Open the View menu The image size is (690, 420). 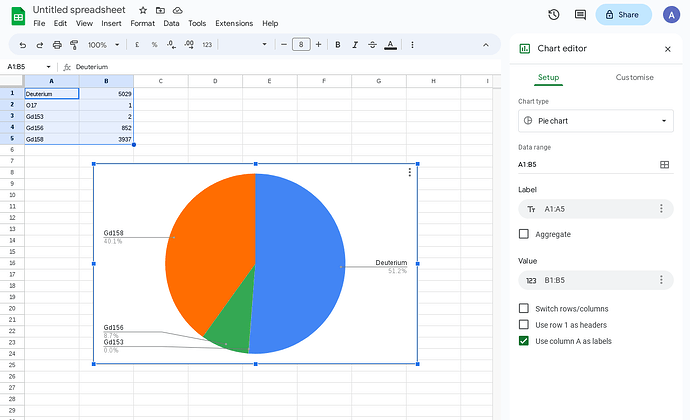(84, 23)
